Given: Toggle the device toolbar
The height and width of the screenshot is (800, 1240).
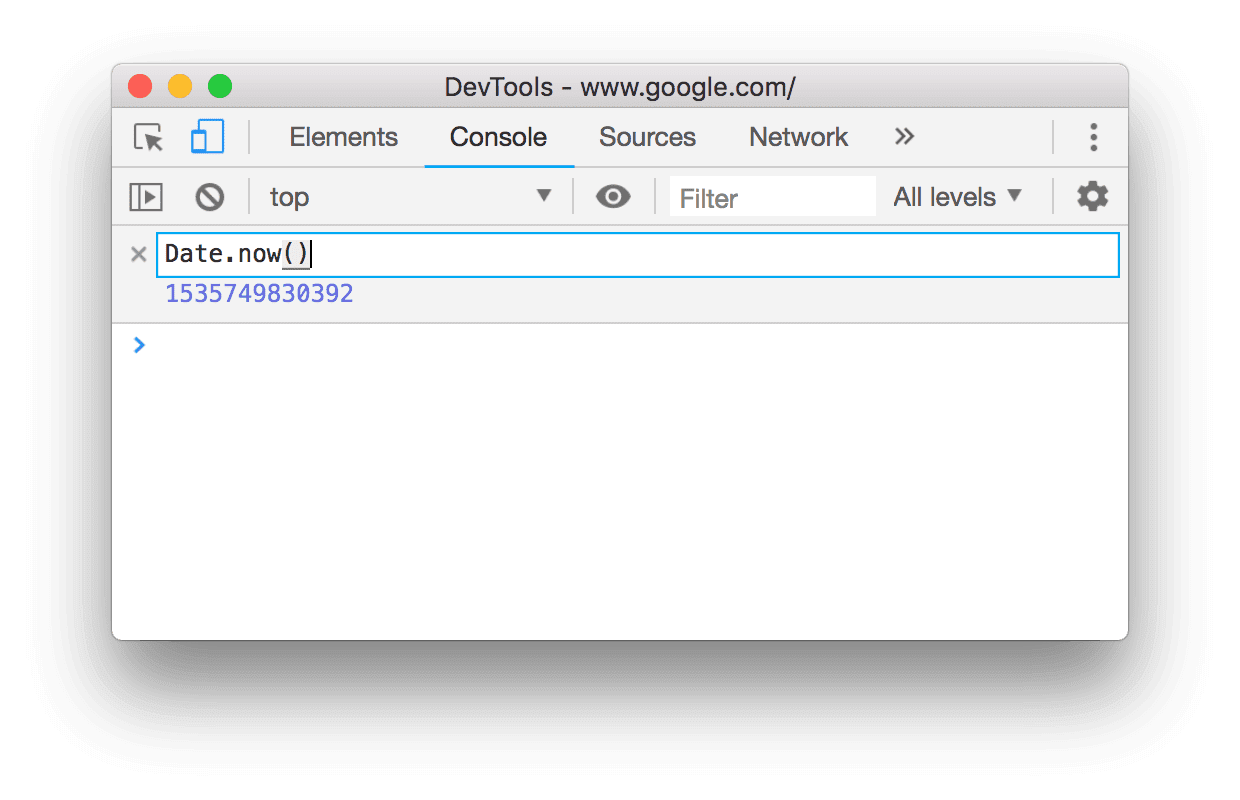Looking at the screenshot, I should pos(207,138).
